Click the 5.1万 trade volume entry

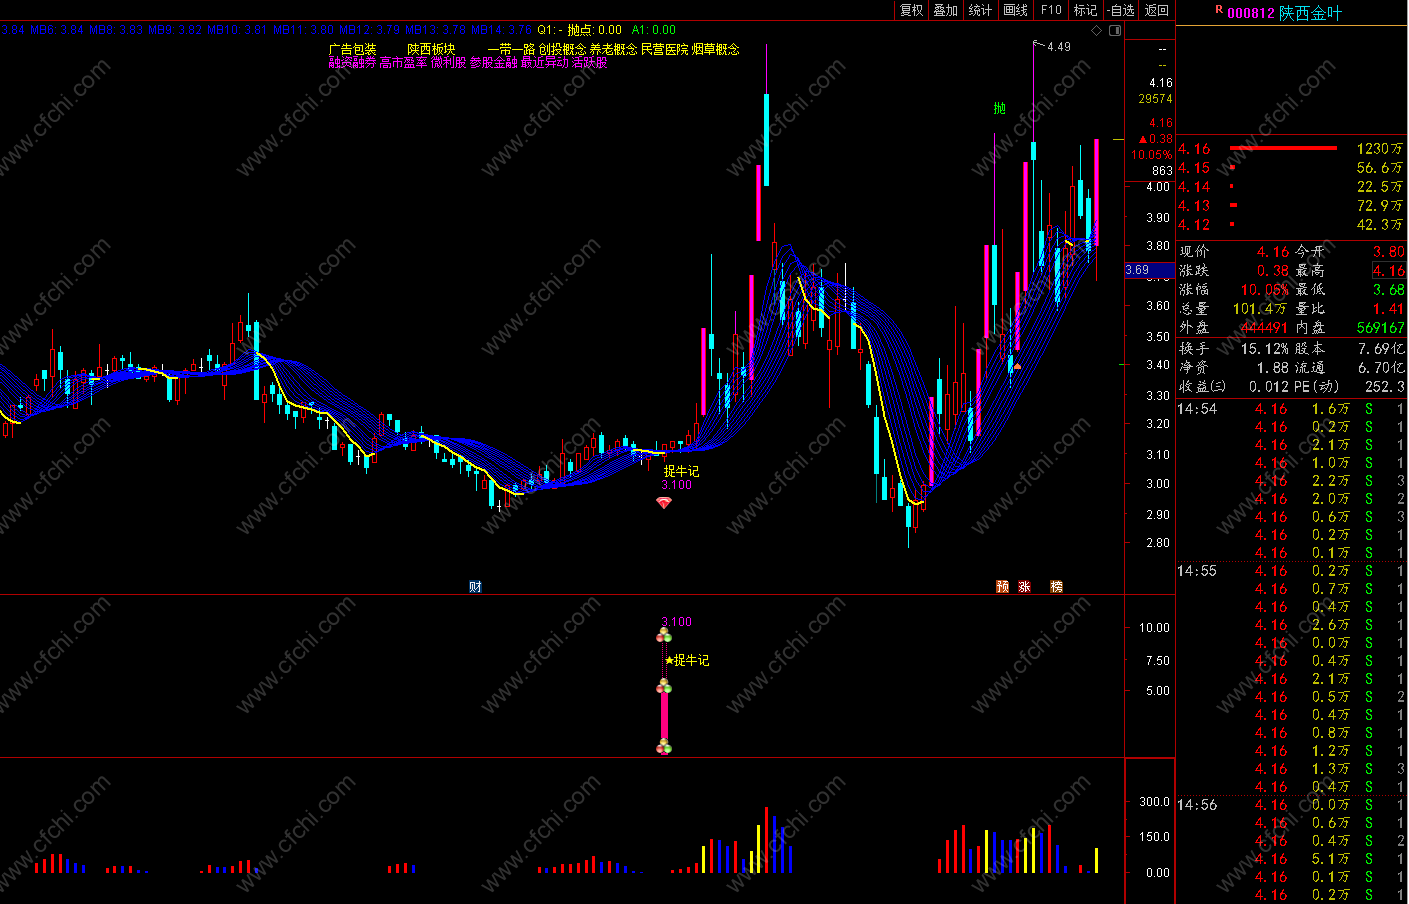coord(1331,859)
